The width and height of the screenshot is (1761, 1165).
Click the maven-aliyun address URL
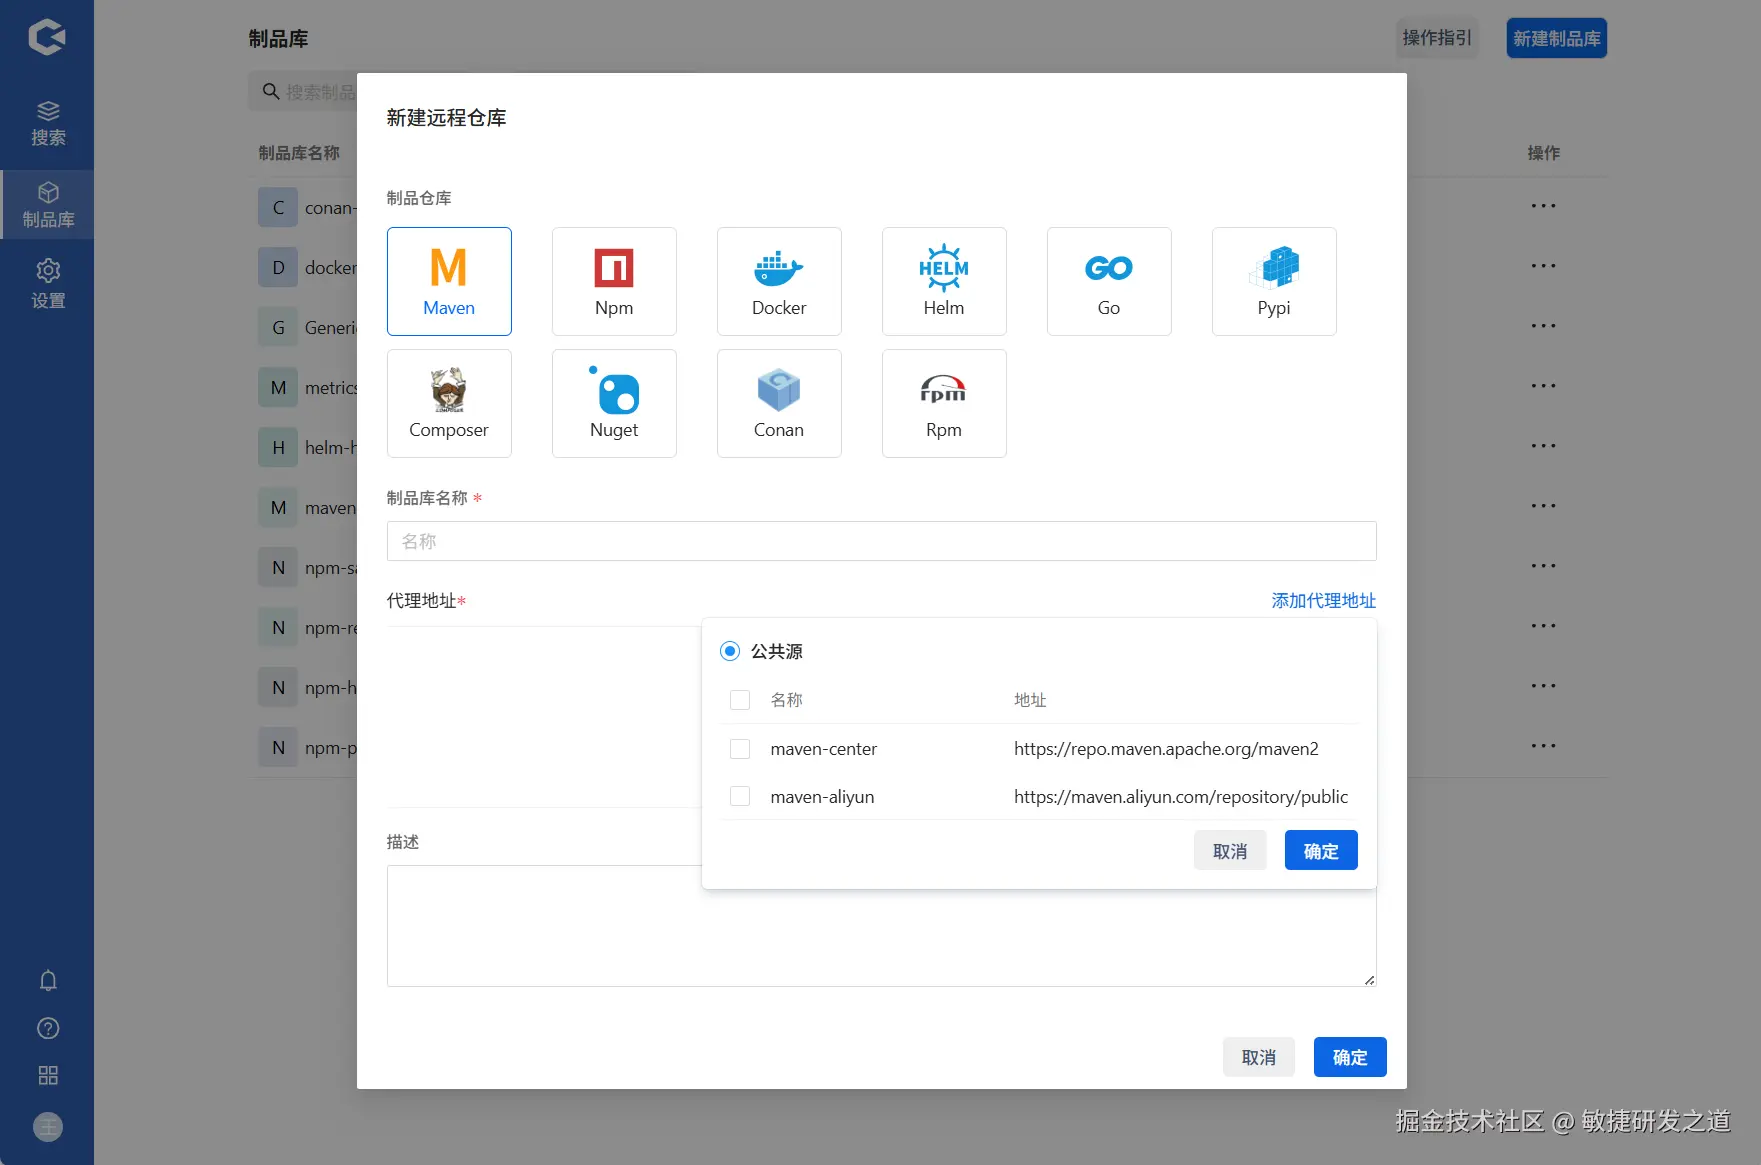coord(1181,797)
